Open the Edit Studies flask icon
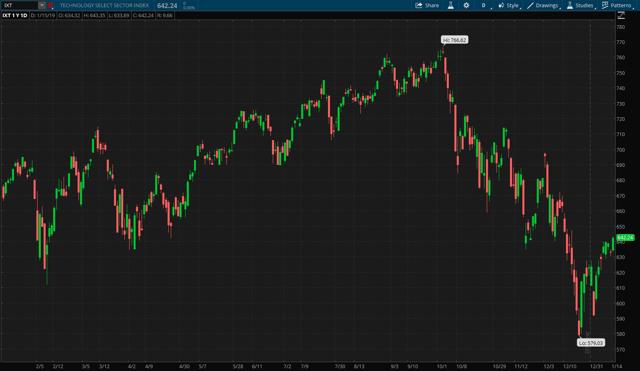 (x=451, y=5)
